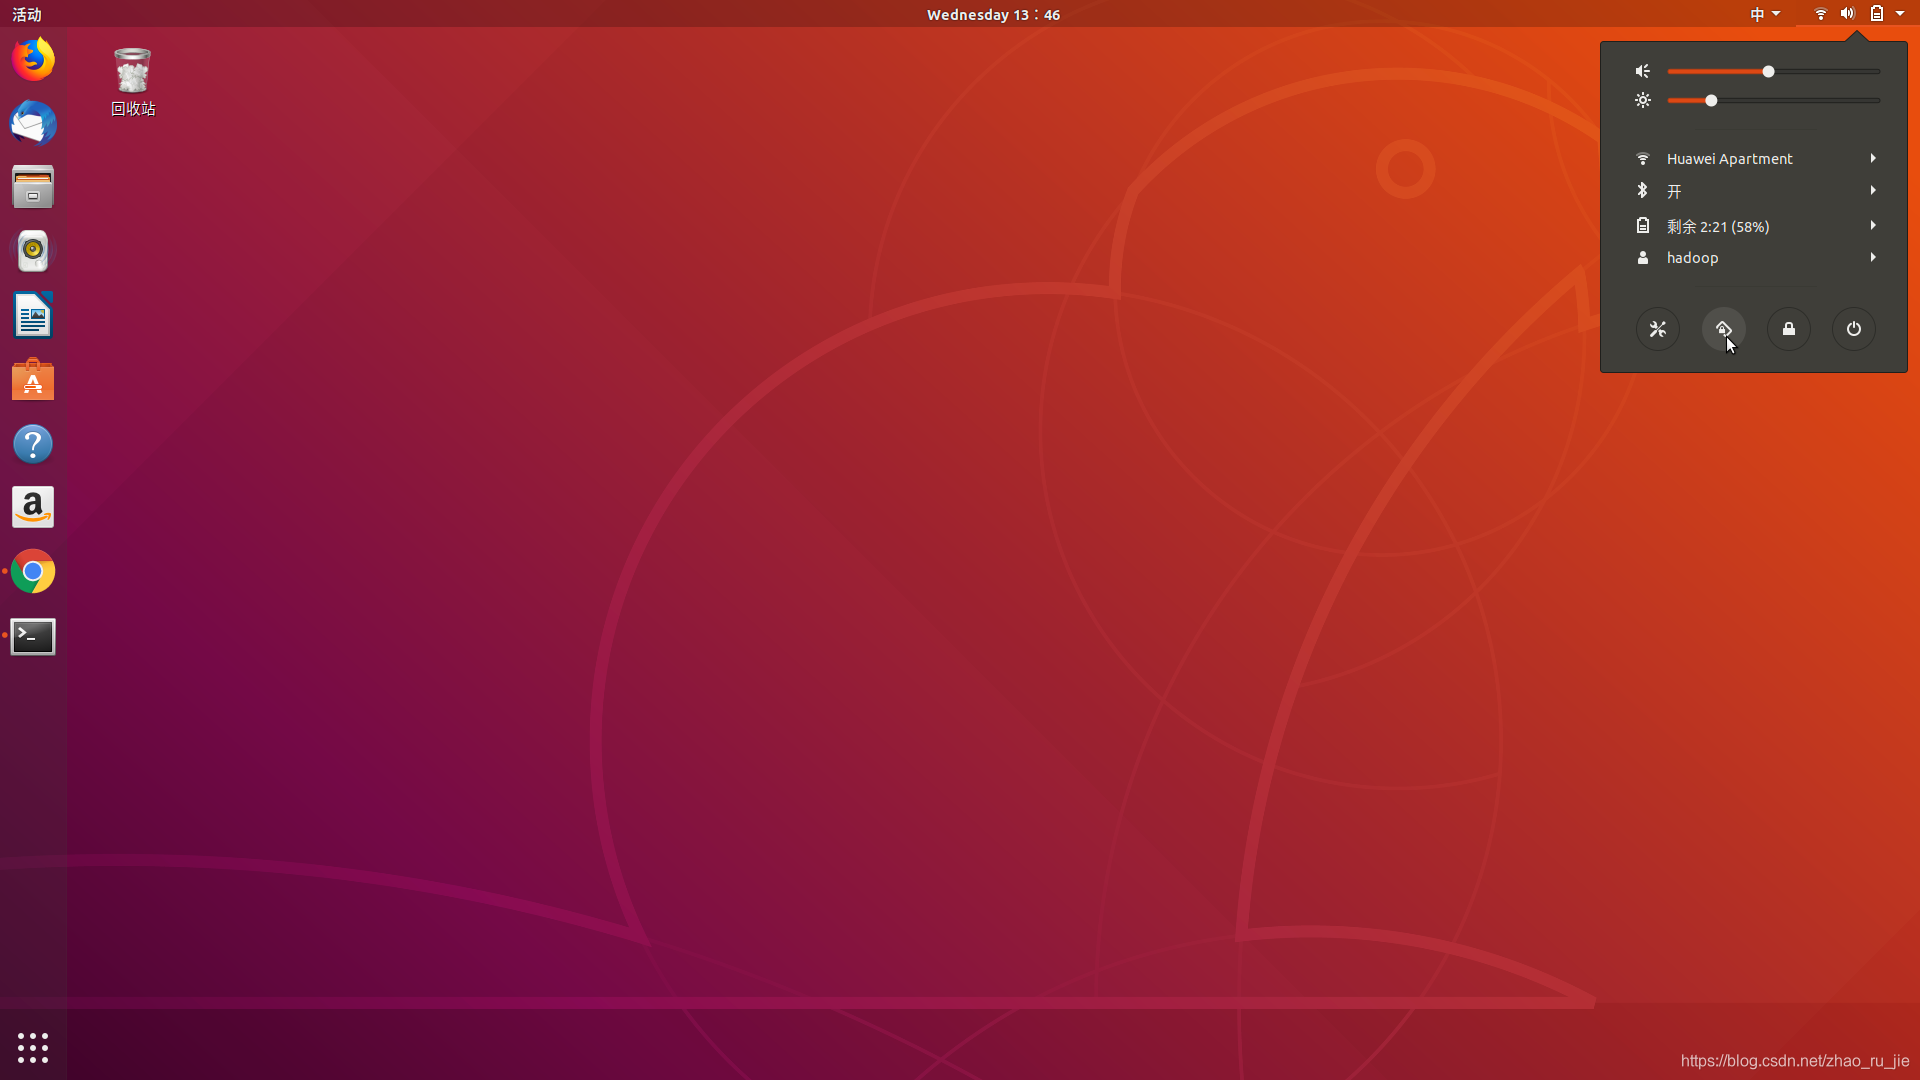Open the Files manager icon
Image resolution: width=1920 pixels, height=1080 pixels.
tap(33, 187)
